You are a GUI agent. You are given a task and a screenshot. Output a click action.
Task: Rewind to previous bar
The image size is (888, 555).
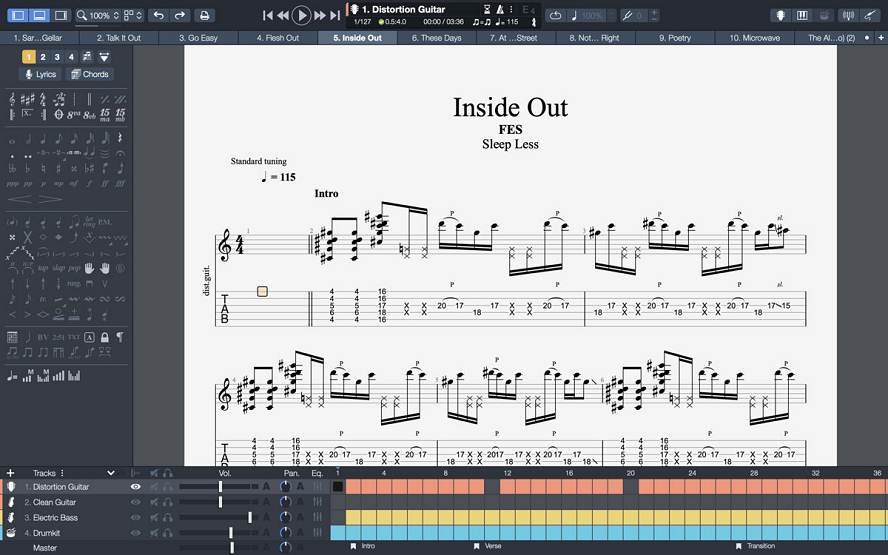point(283,15)
